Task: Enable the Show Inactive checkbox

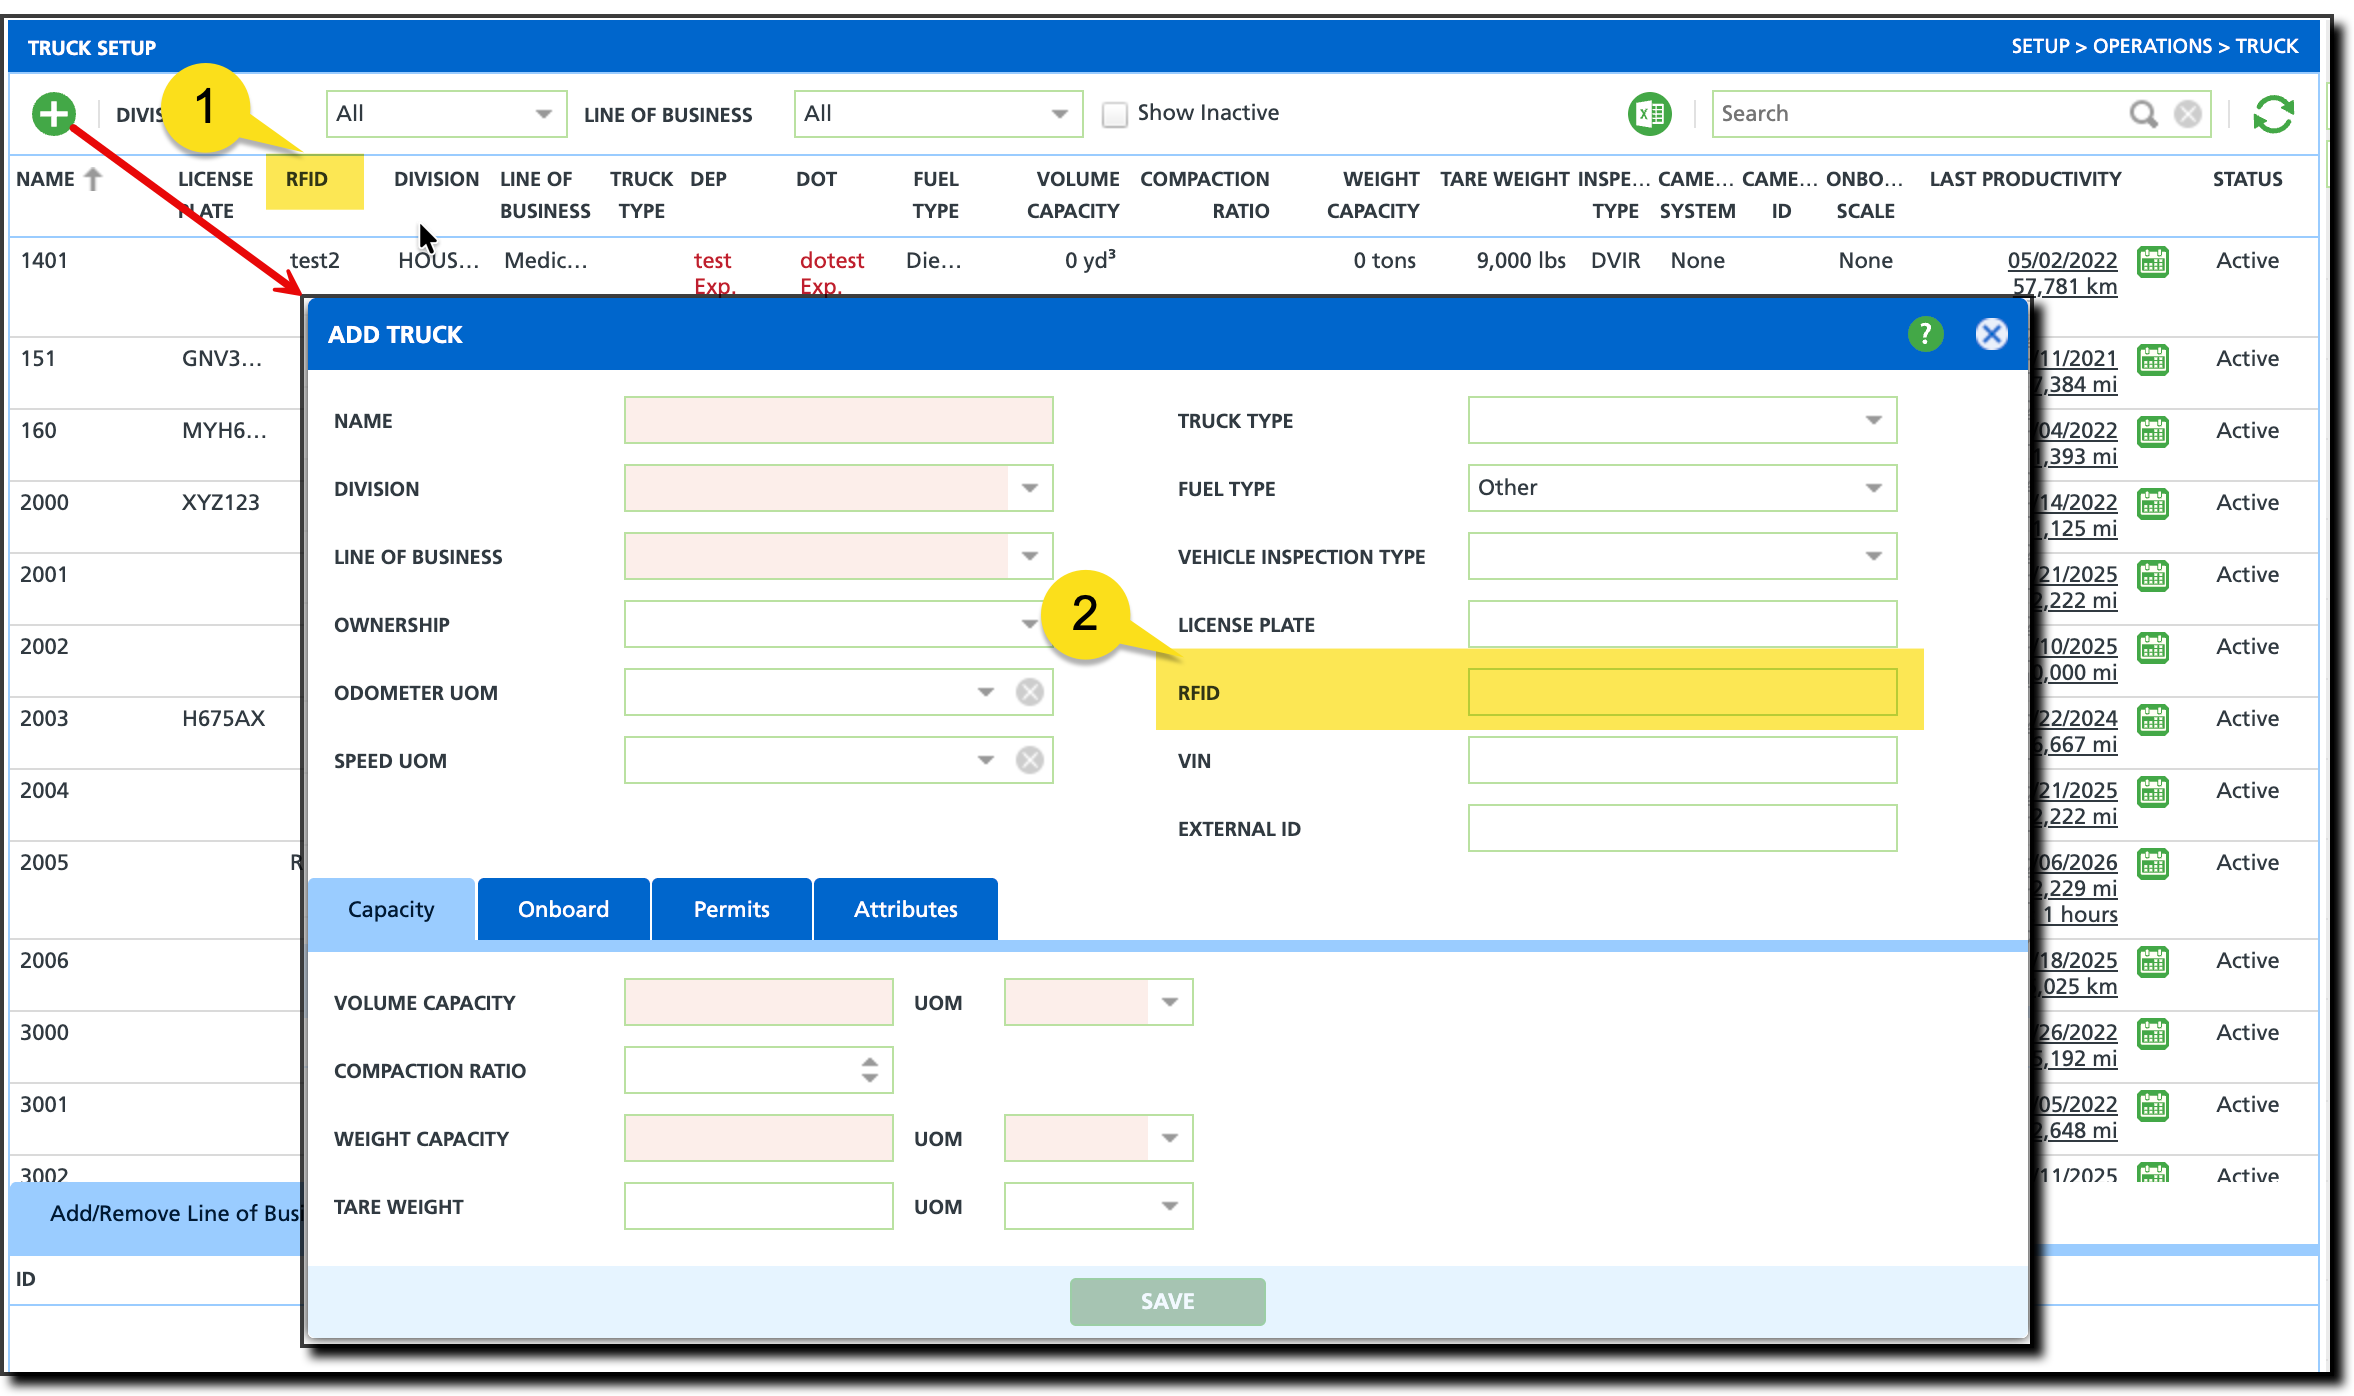Action: click(1114, 114)
